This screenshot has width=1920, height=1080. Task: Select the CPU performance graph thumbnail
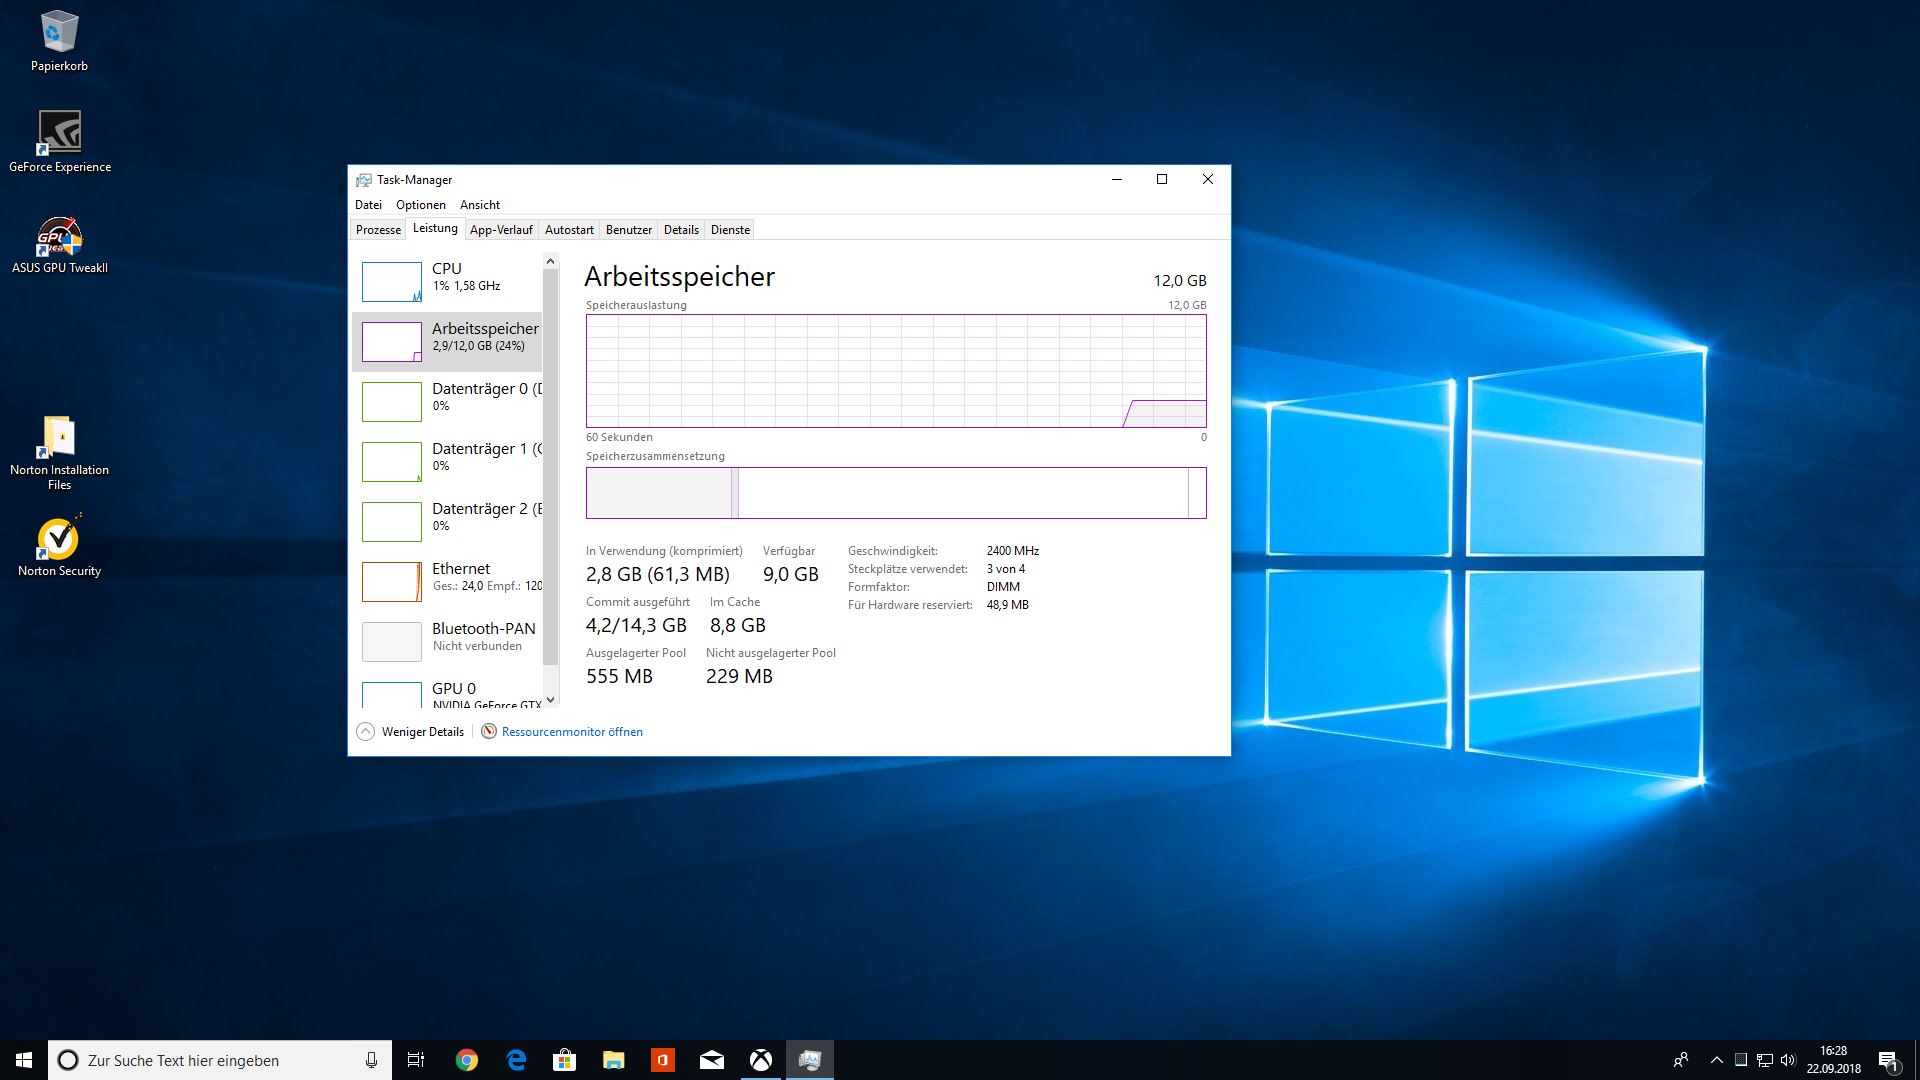pyautogui.click(x=391, y=282)
